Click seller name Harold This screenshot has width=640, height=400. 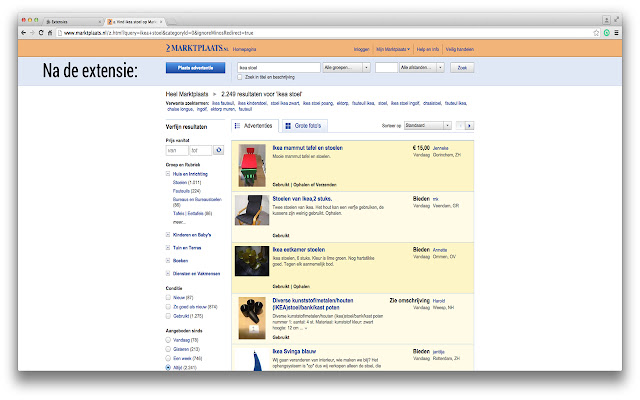(439, 301)
